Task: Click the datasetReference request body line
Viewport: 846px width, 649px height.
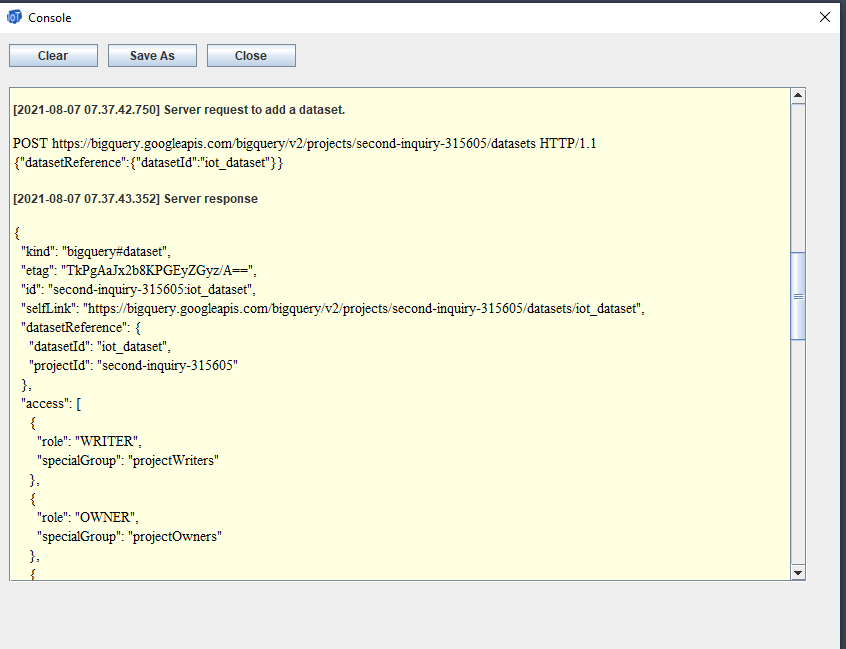Action: [x=148, y=162]
